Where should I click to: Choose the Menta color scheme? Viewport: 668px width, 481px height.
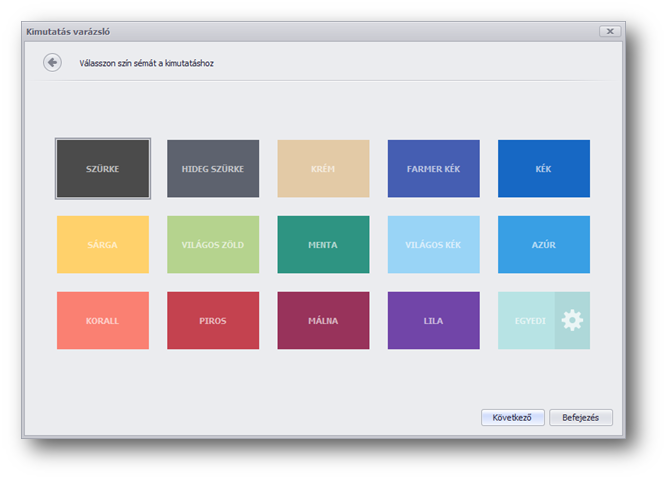tap(323, 245)
